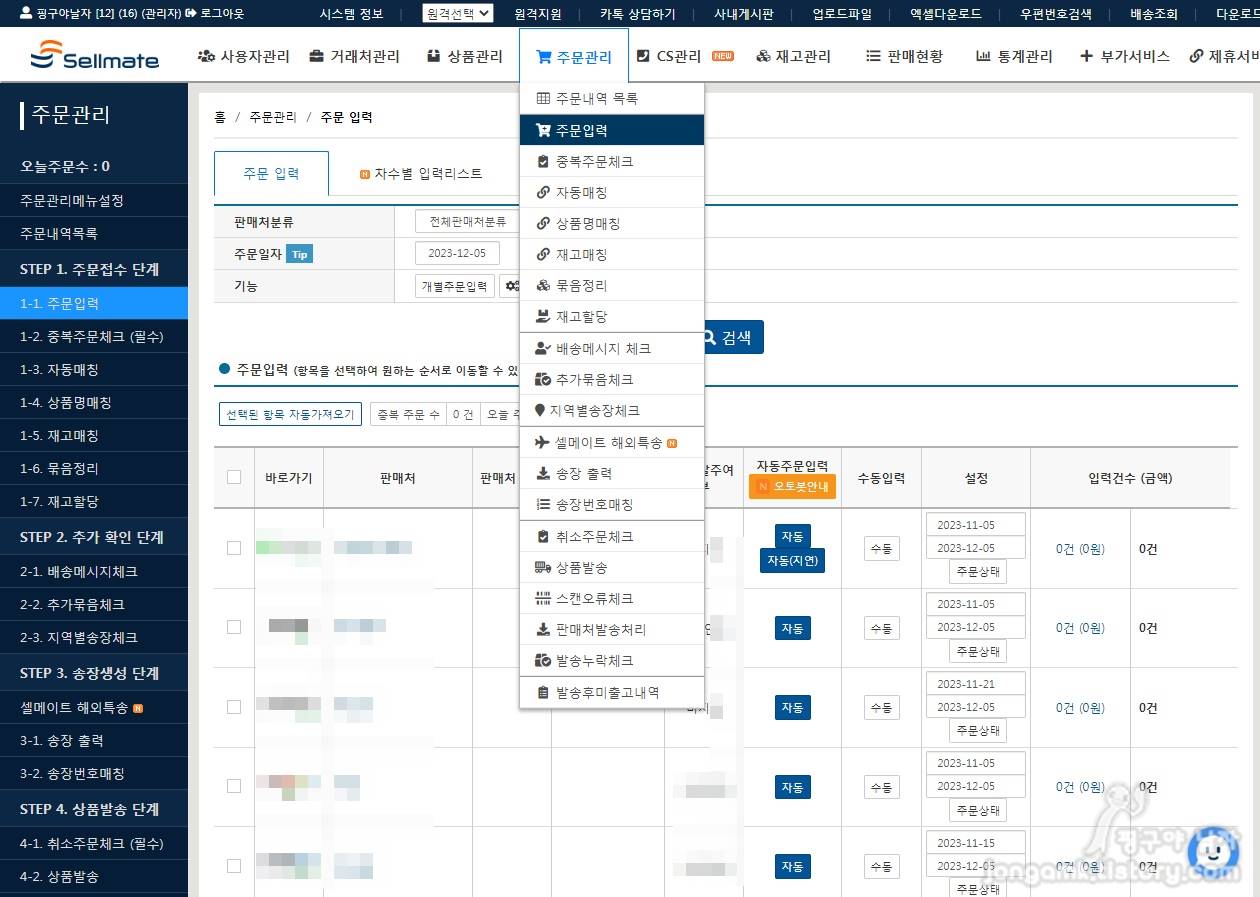Open the 전체판매처분류 dropdown

tap(468, 222)
